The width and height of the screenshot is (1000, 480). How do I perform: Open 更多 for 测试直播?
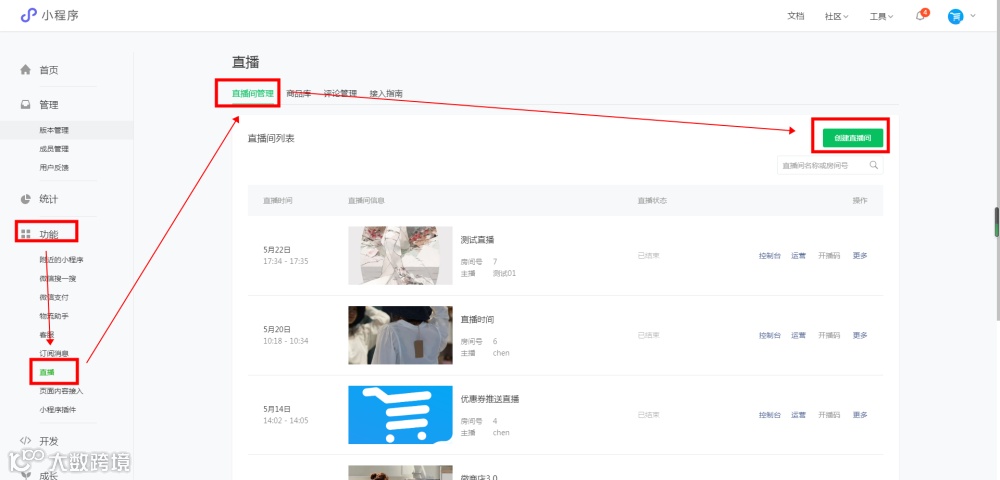coord(860,256)
